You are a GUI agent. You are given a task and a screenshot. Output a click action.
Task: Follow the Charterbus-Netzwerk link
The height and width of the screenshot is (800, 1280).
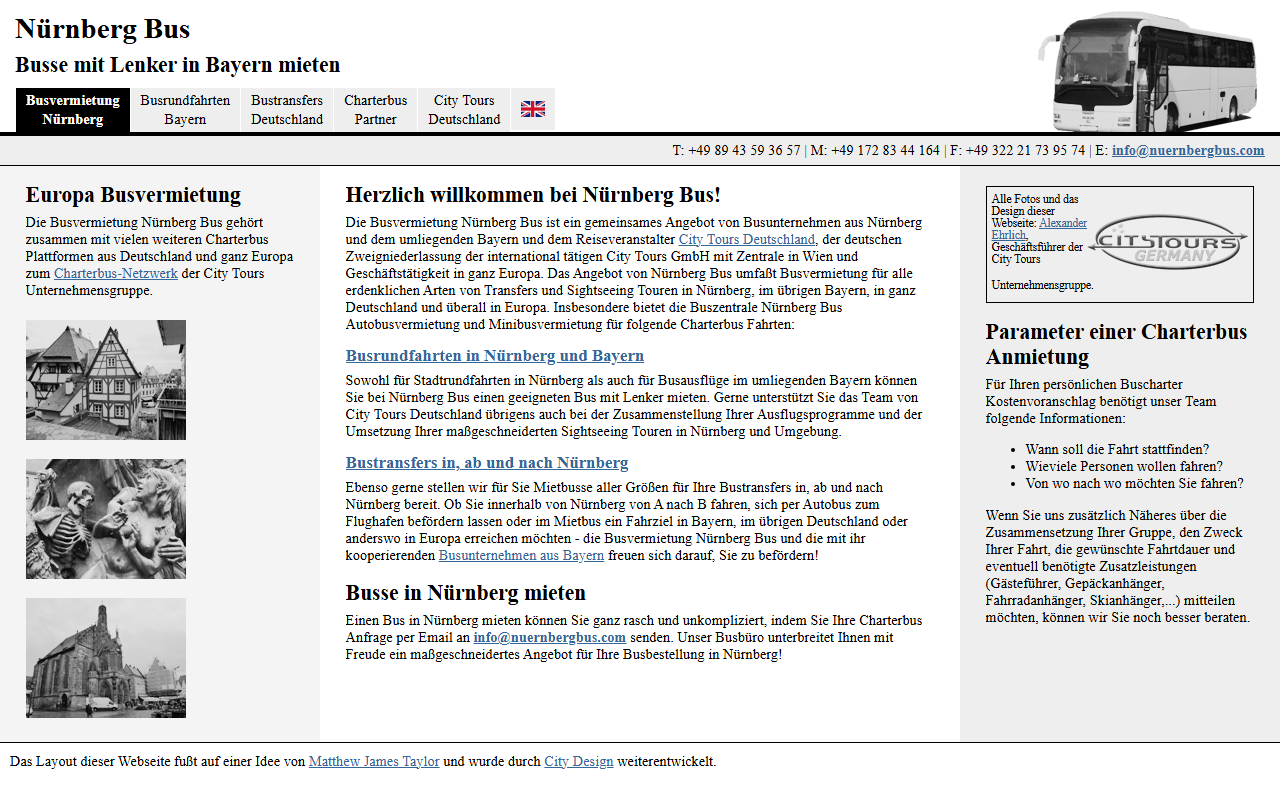coord(116,273)
